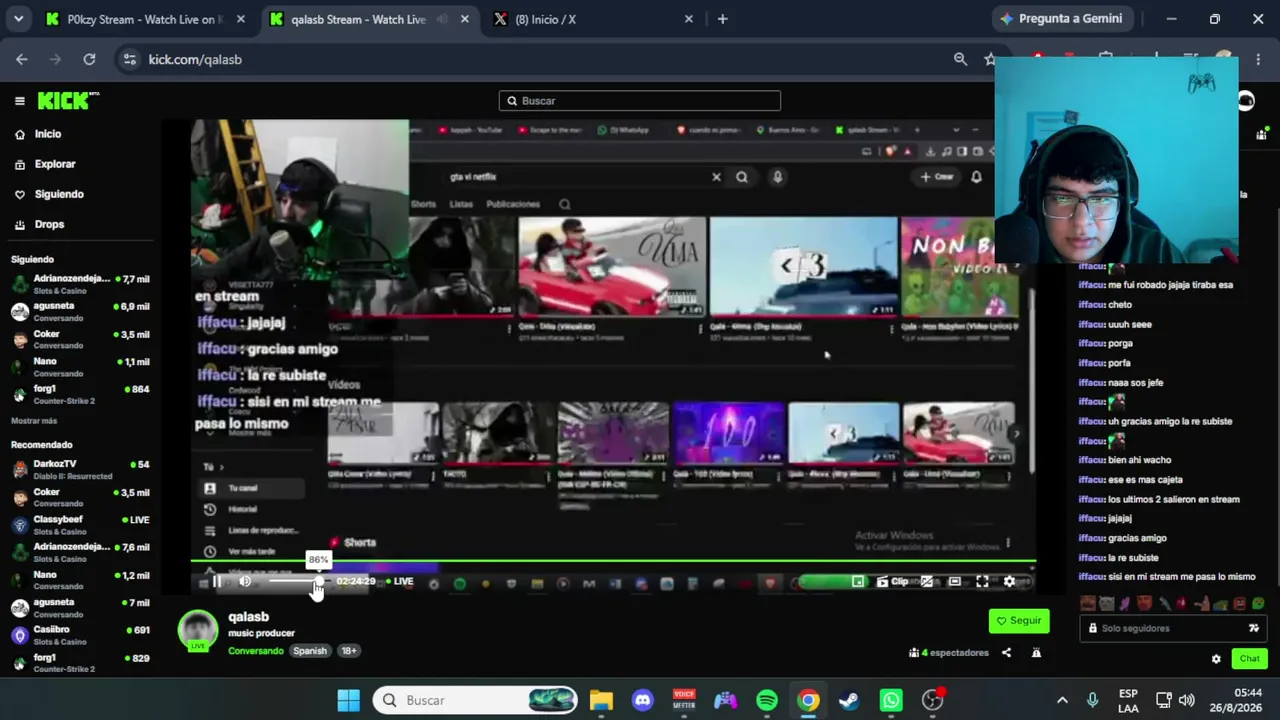Viewport: 1280px width, 720px height.
Task: Open network settings in system tray
Action: coord(1164,700)
